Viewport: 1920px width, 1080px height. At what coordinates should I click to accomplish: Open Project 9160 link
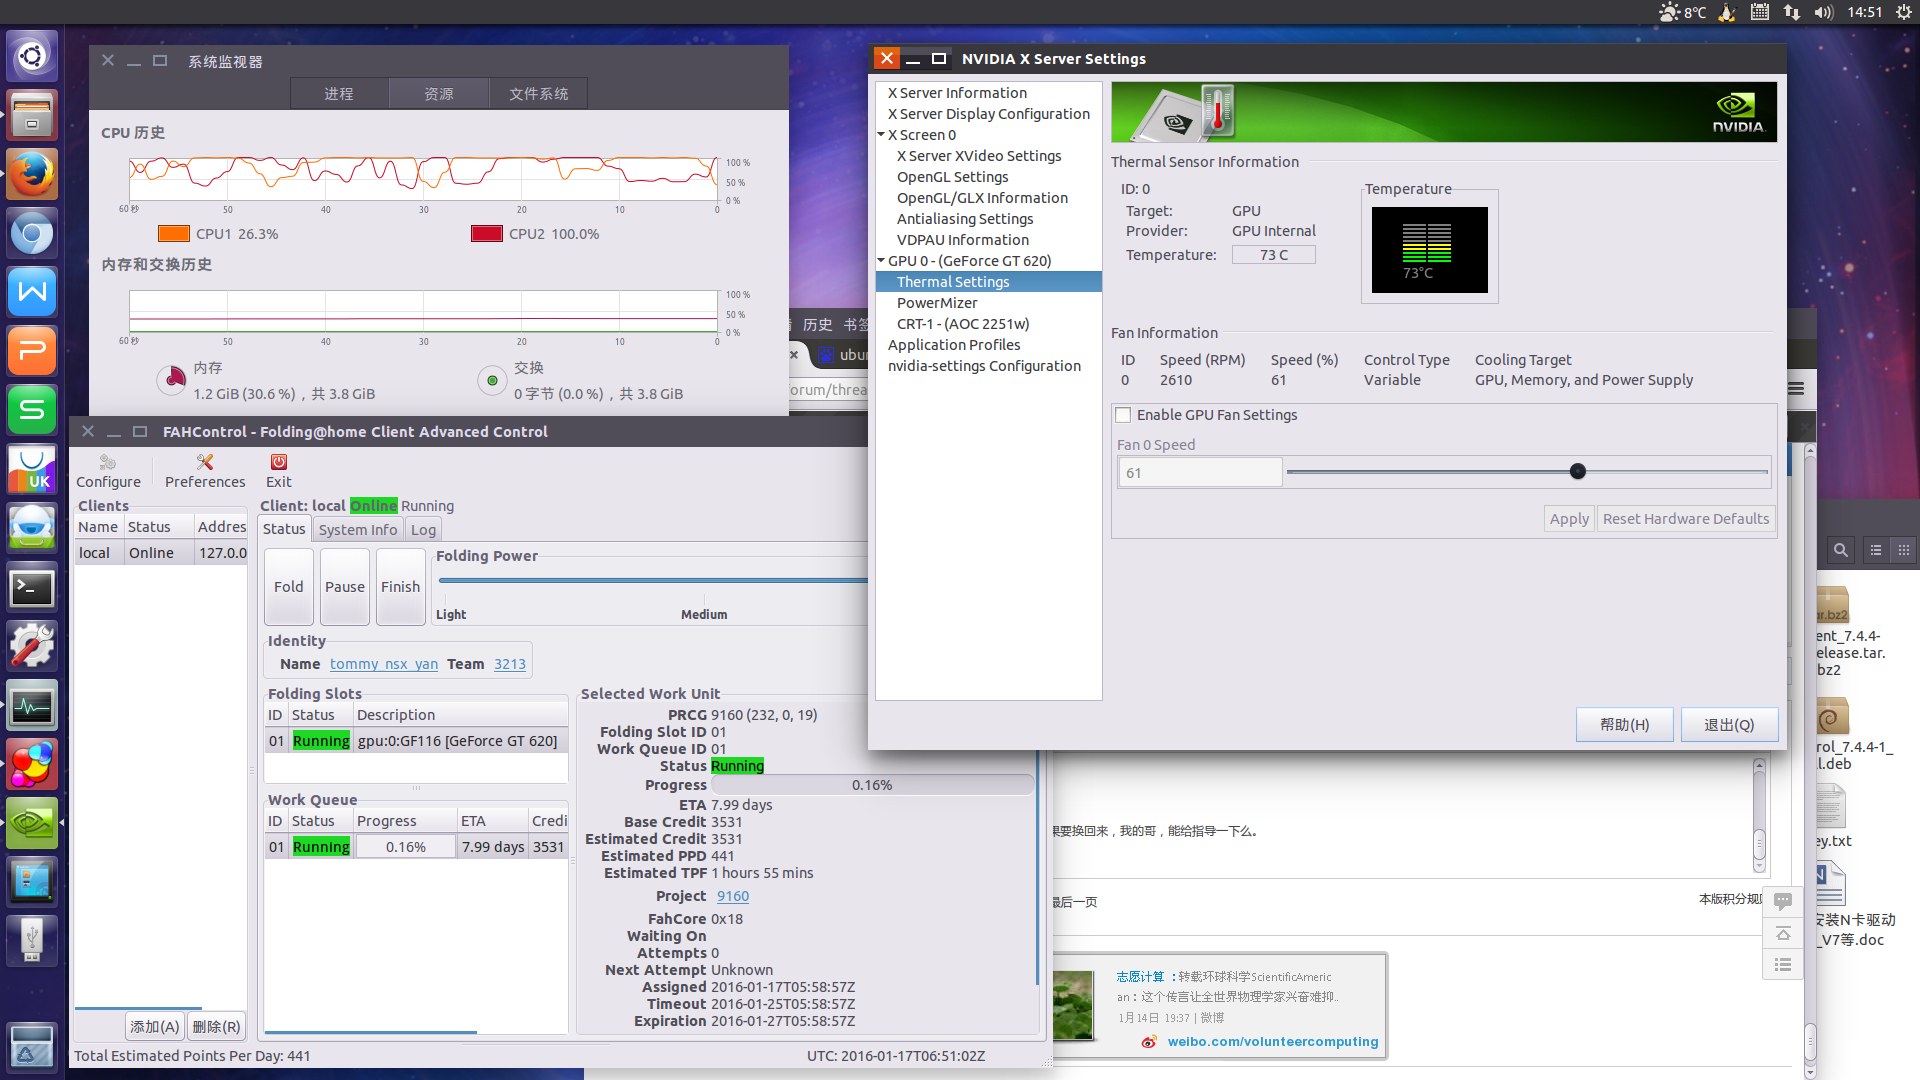pyautogui.click(x=732, y=897)
